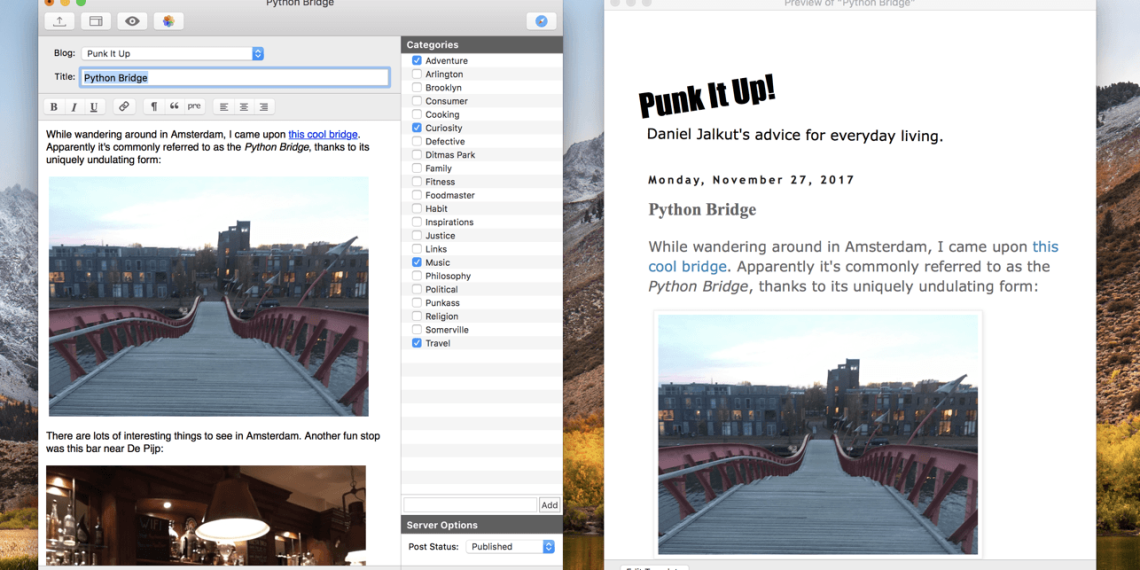The image size is (1140, 570).
Task: Check the Philosophy category box
Action: point(417,276)
